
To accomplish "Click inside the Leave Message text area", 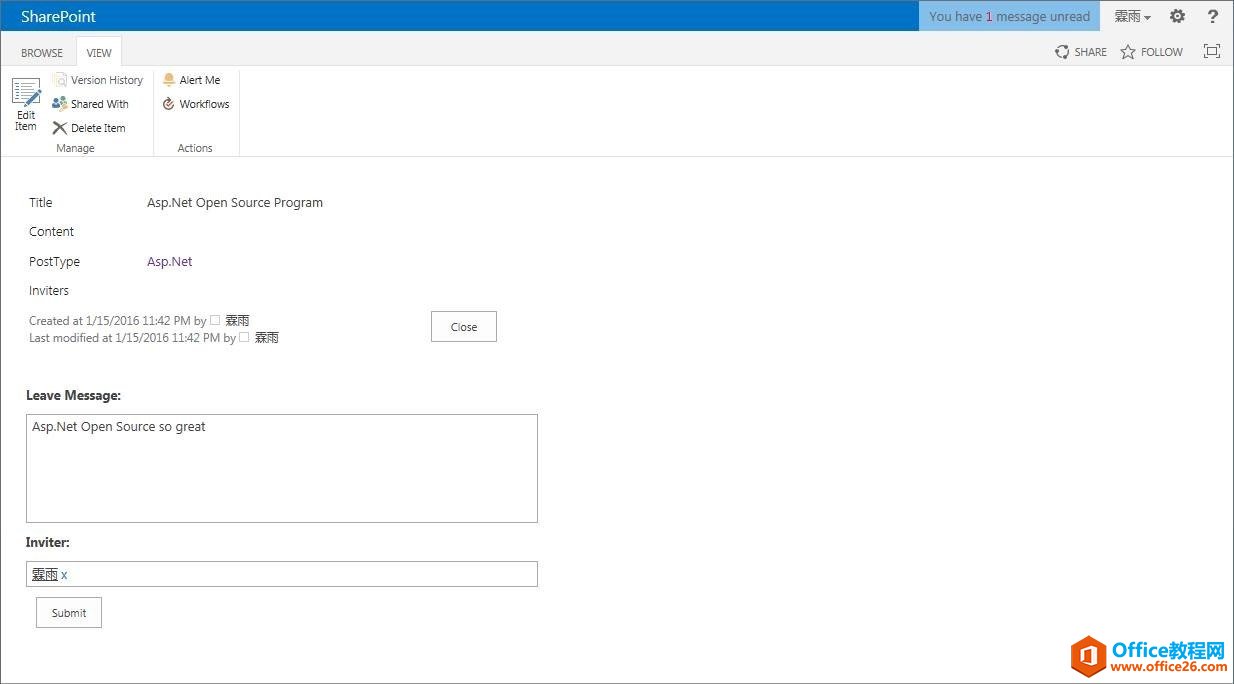I will (282, 468).
